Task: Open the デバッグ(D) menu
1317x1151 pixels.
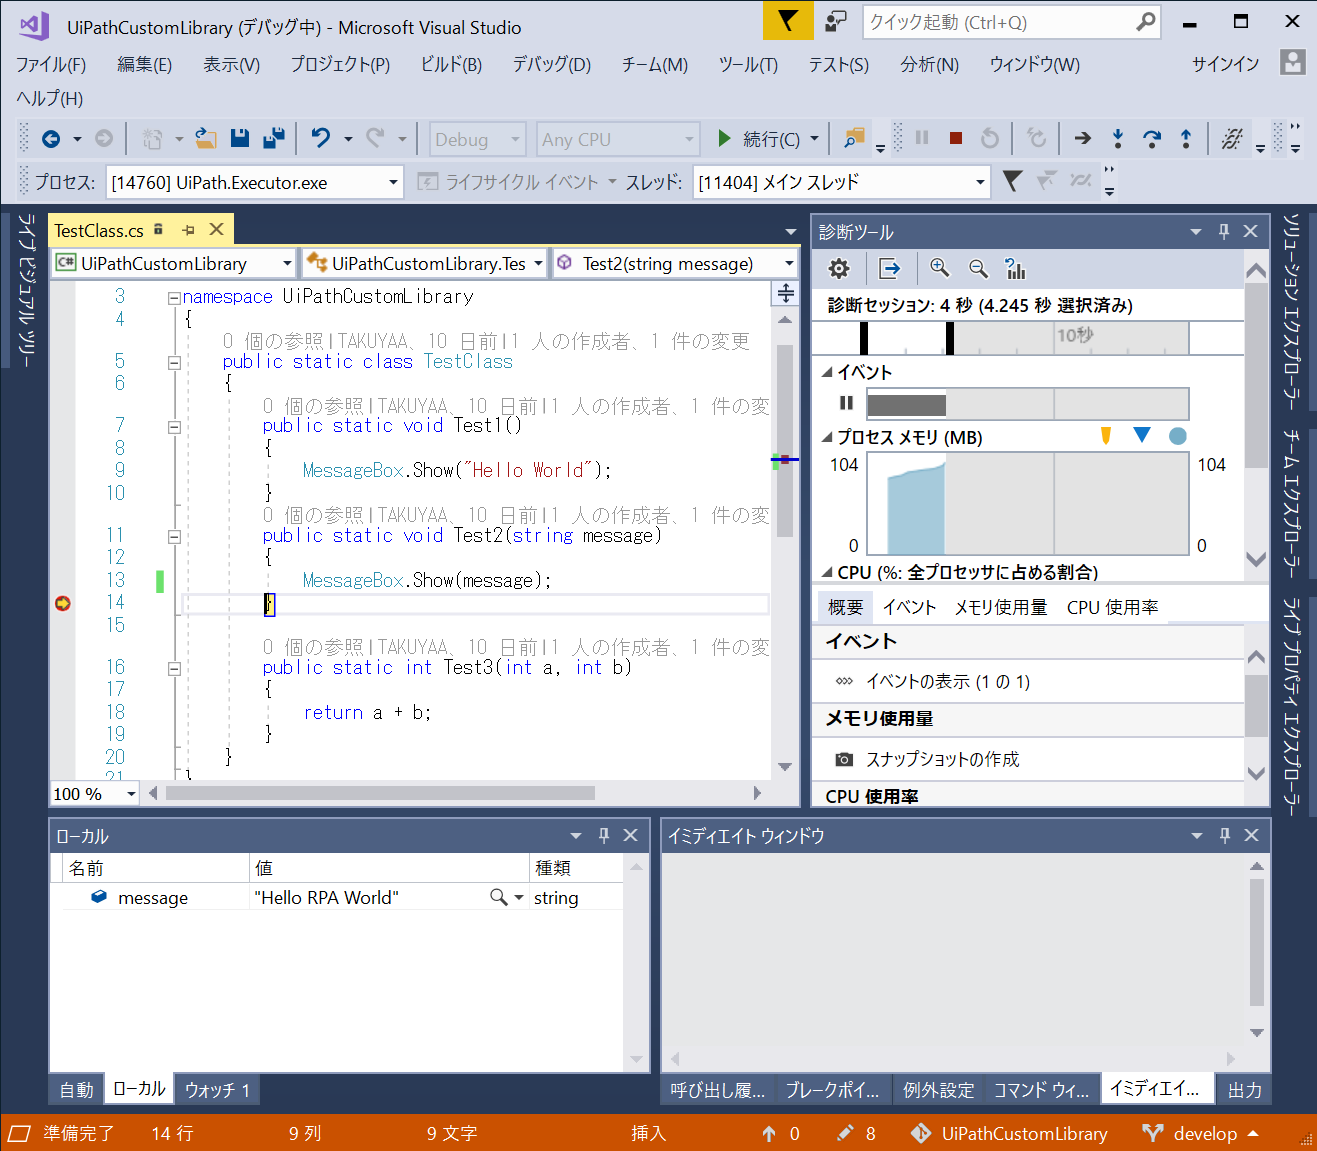Action: click(551, 65)
